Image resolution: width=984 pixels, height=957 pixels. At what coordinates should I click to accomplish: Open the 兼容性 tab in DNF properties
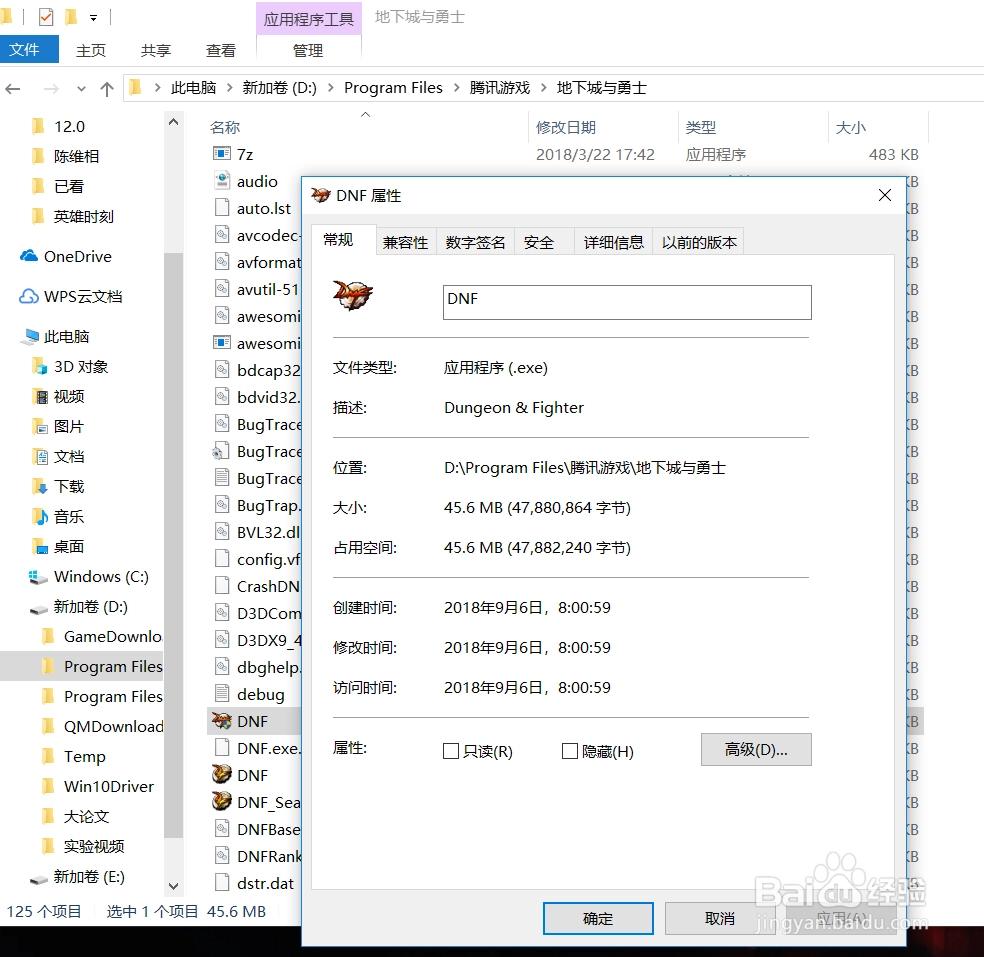405,242
